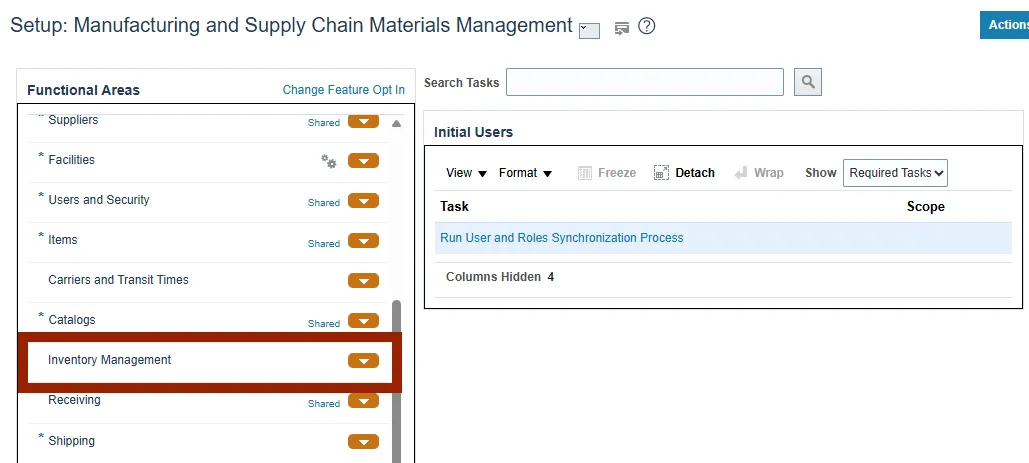Image resolution: width=1029 pixels, height=463 pixels.
Task: Open the help question mark icon
Action: pyautogui.click(x=646, y=27)
